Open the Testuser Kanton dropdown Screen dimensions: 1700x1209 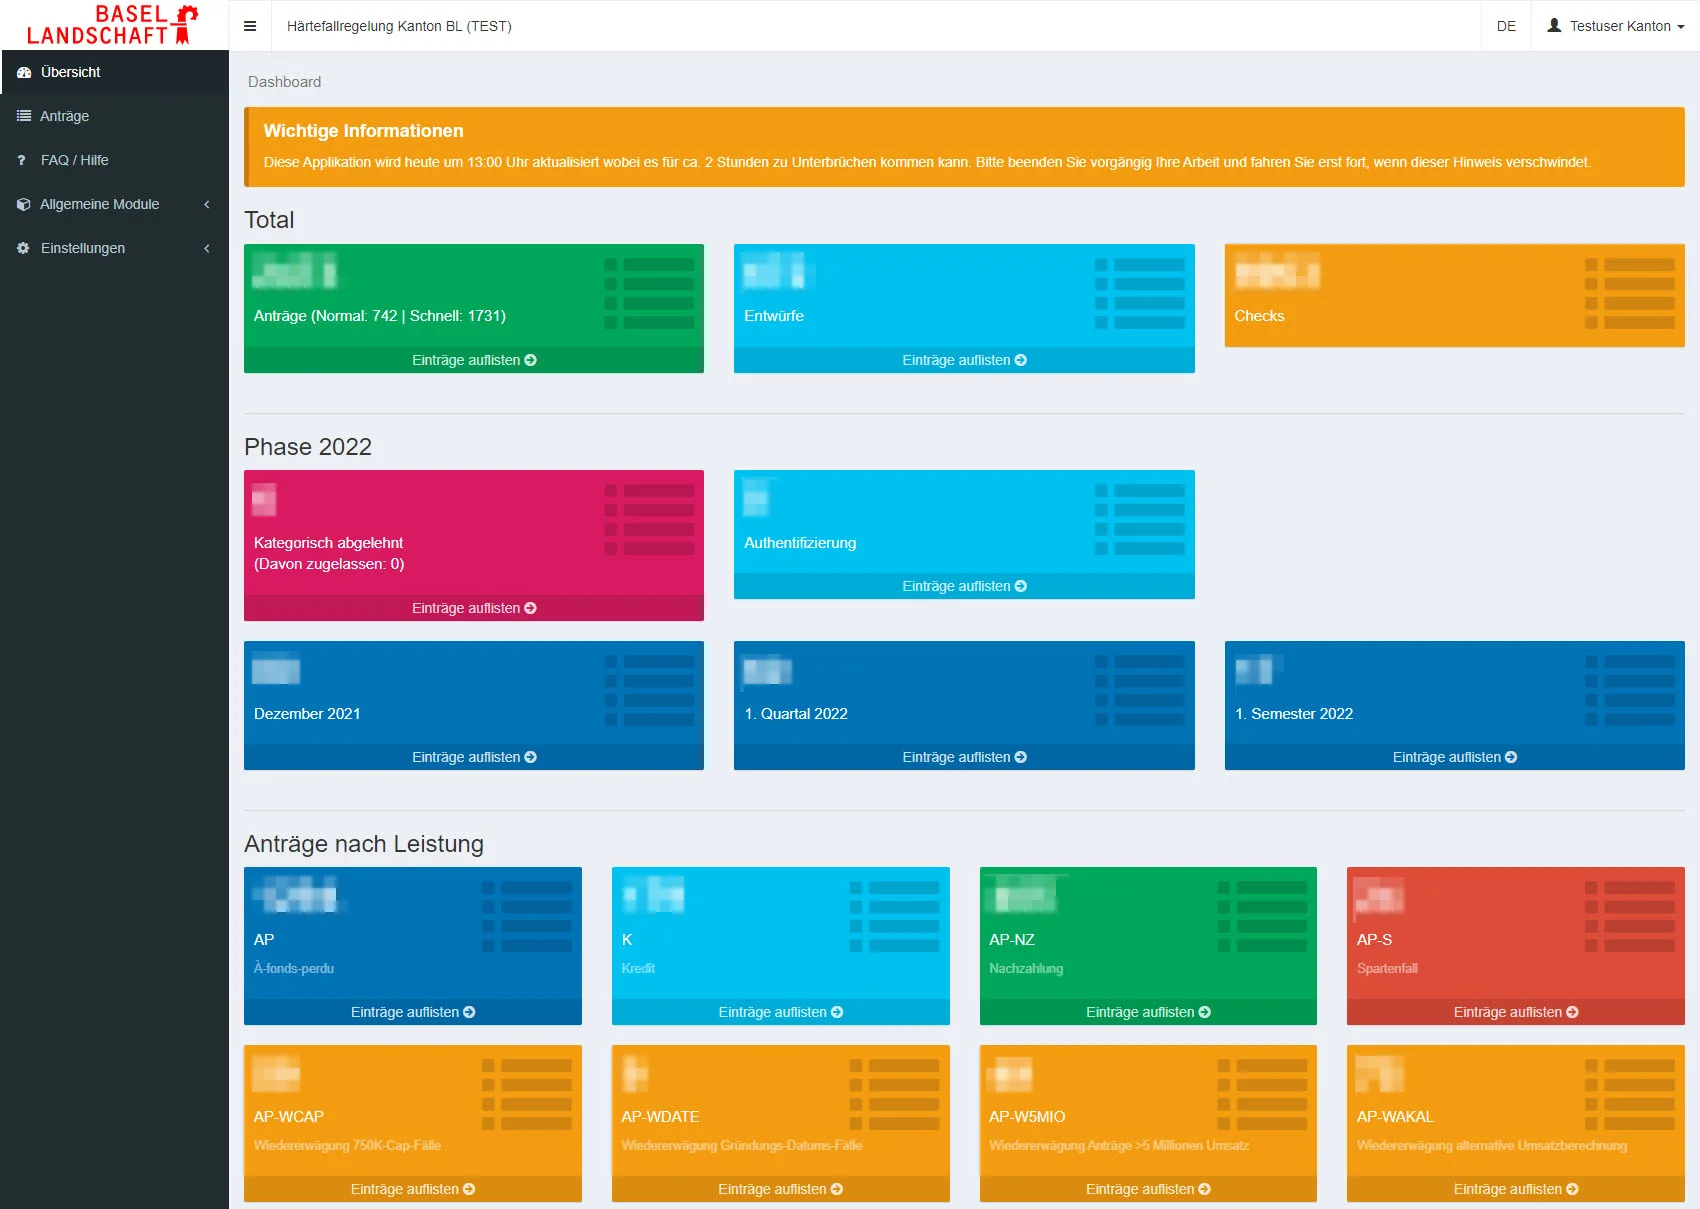[x=1615, y=26]
